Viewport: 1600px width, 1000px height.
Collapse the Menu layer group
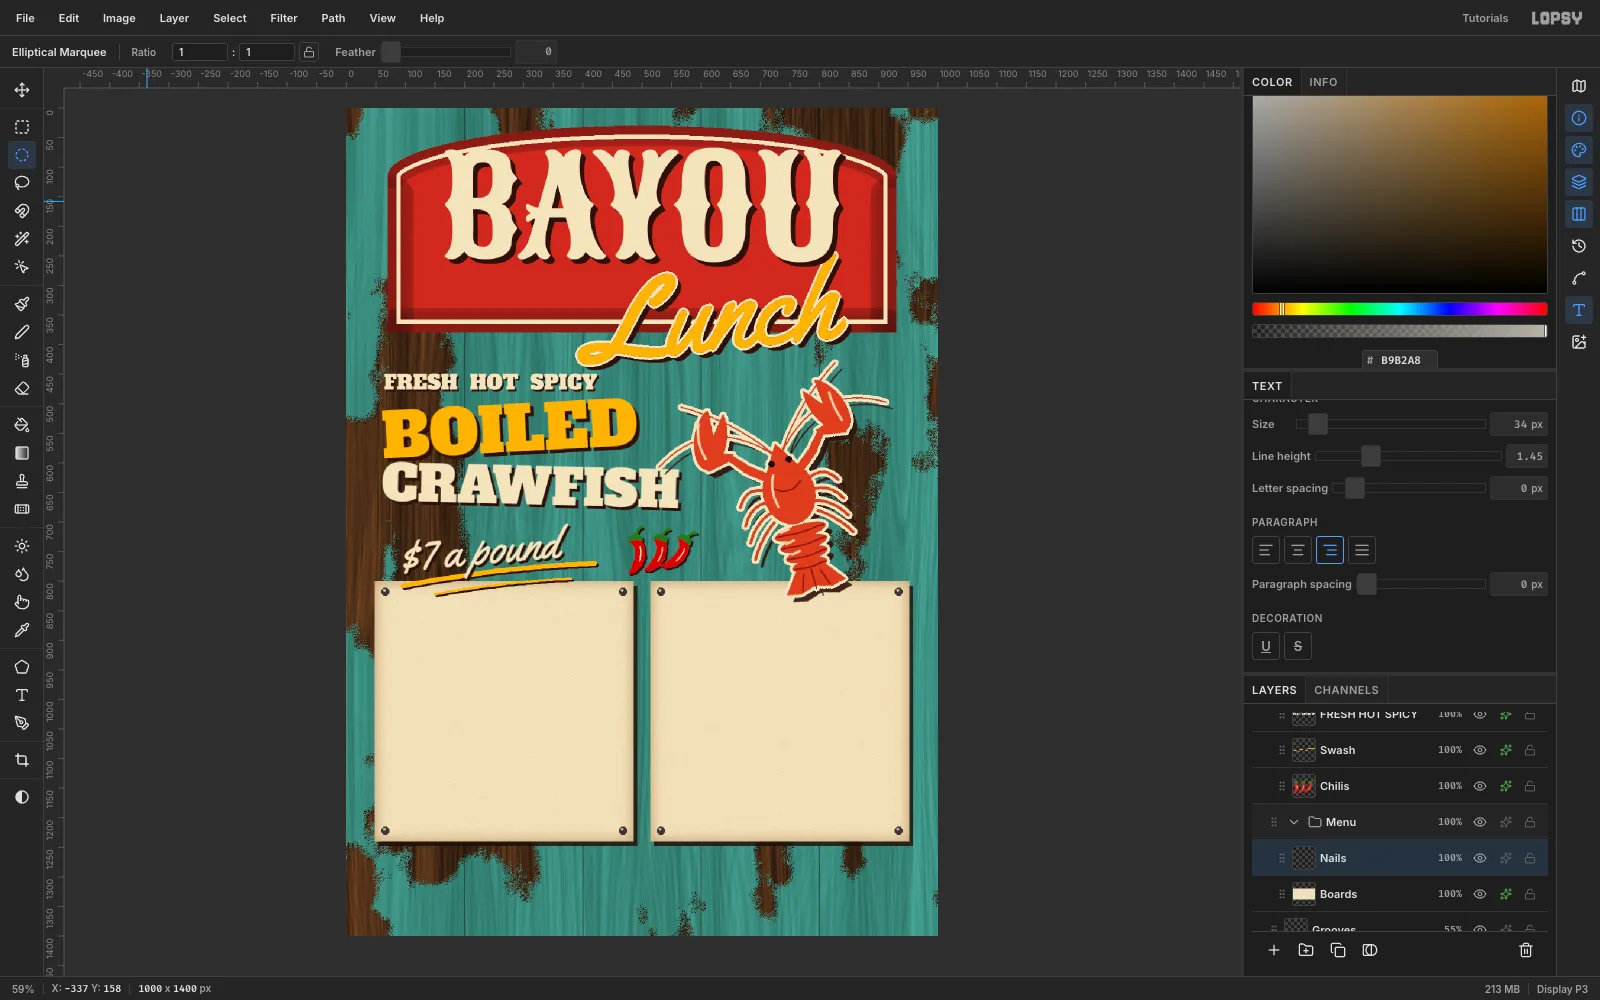tap(1294, 822)
